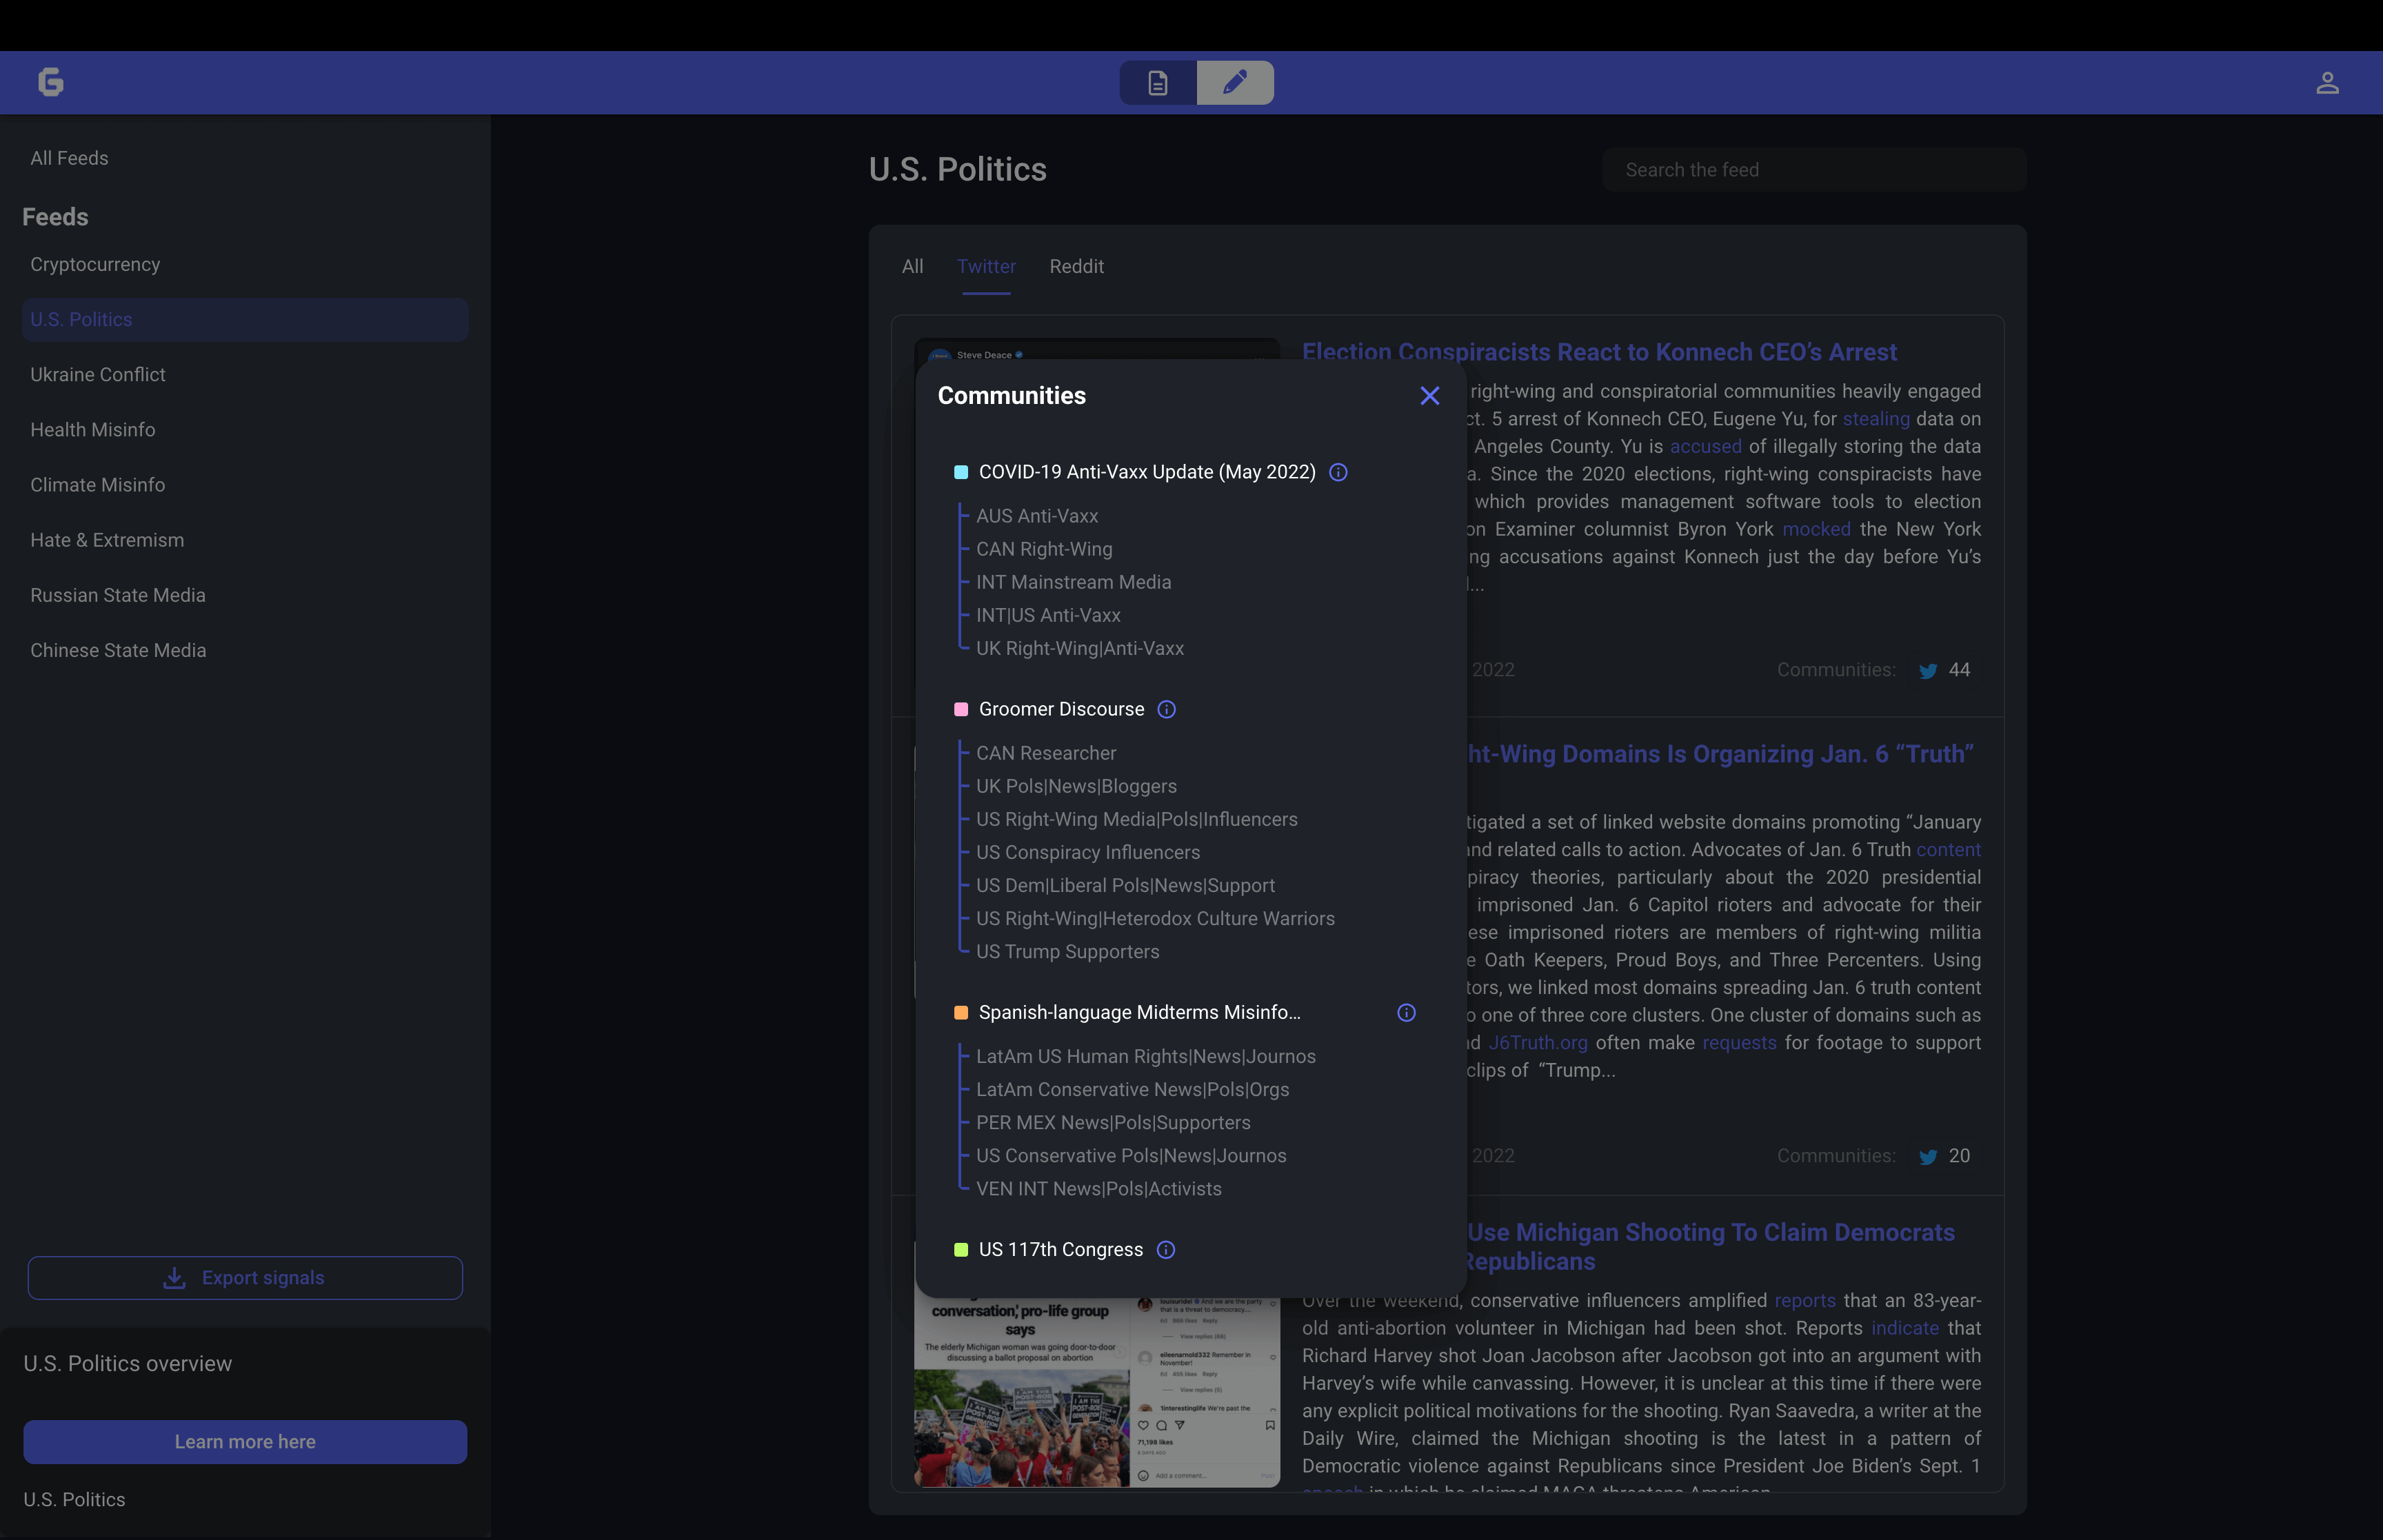Open the Michigan shooting article thumbnail

tap(1097, 1393)
